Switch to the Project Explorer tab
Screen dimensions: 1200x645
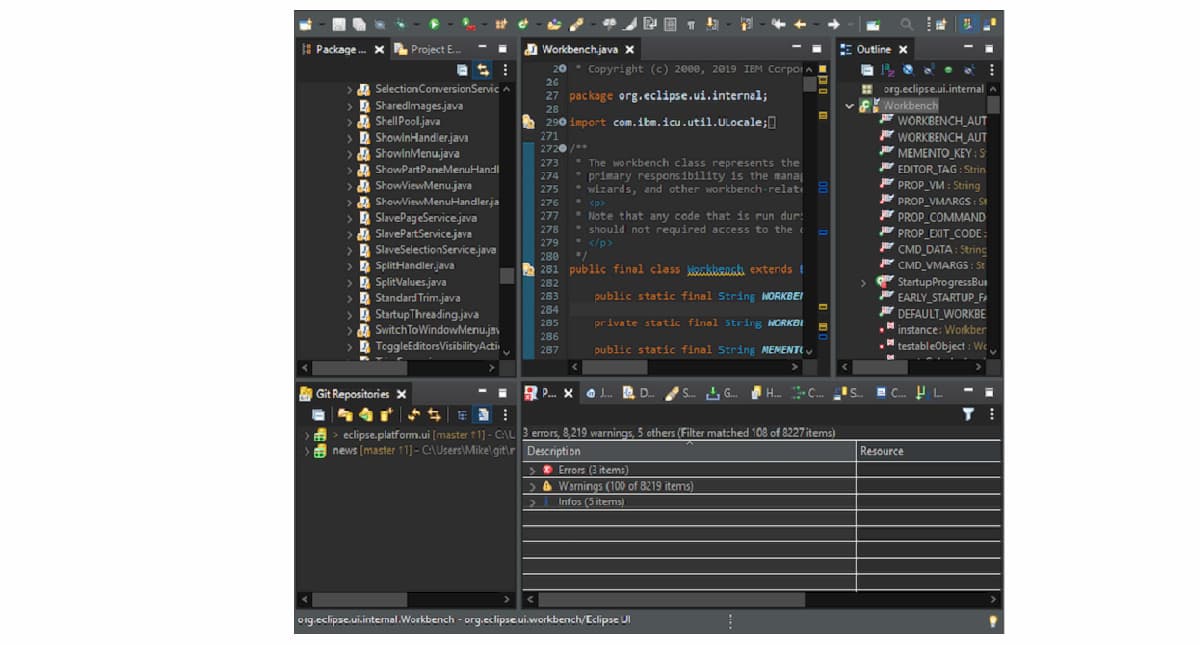[428, 49]
